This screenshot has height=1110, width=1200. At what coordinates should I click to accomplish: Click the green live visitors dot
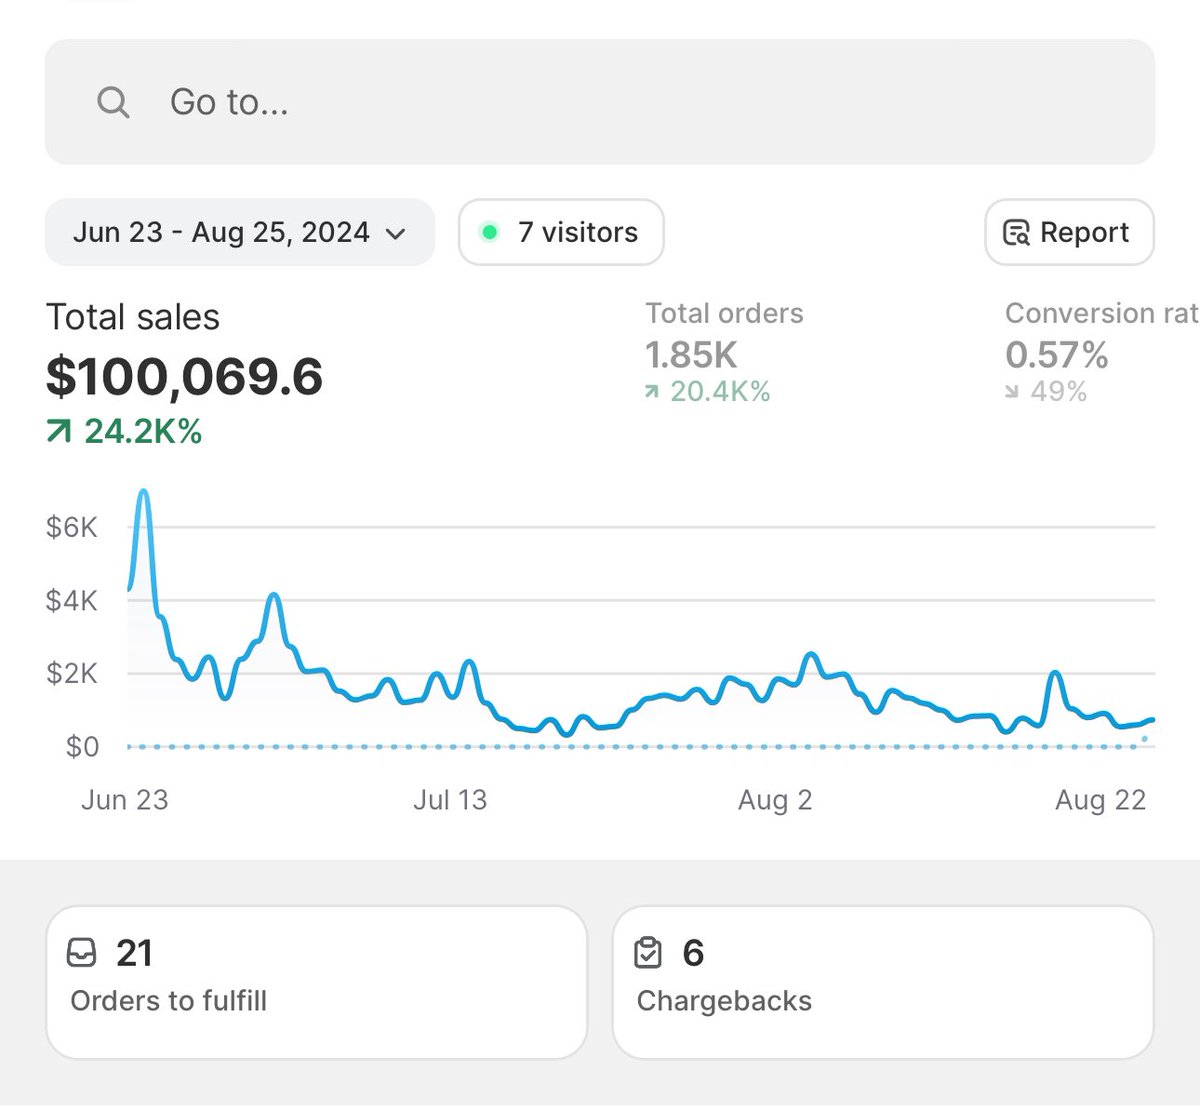point(489,231)
